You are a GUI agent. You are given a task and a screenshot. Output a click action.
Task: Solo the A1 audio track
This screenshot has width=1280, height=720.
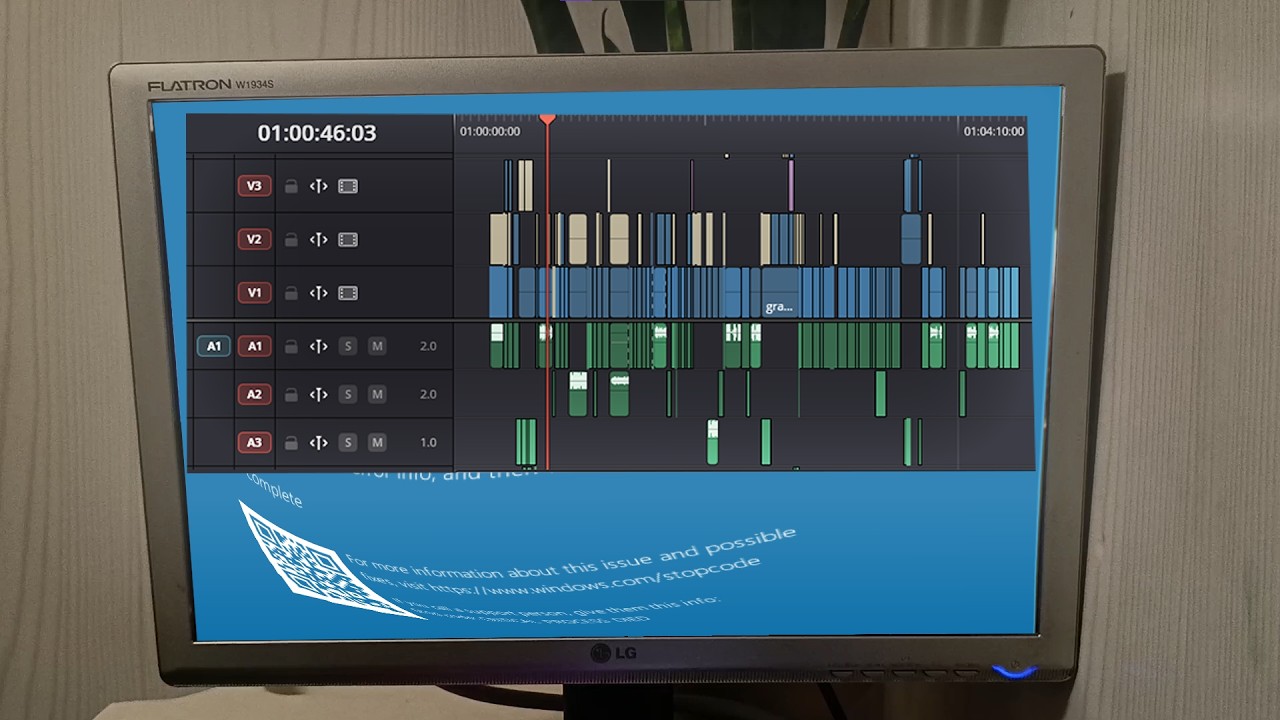(348, 346)
